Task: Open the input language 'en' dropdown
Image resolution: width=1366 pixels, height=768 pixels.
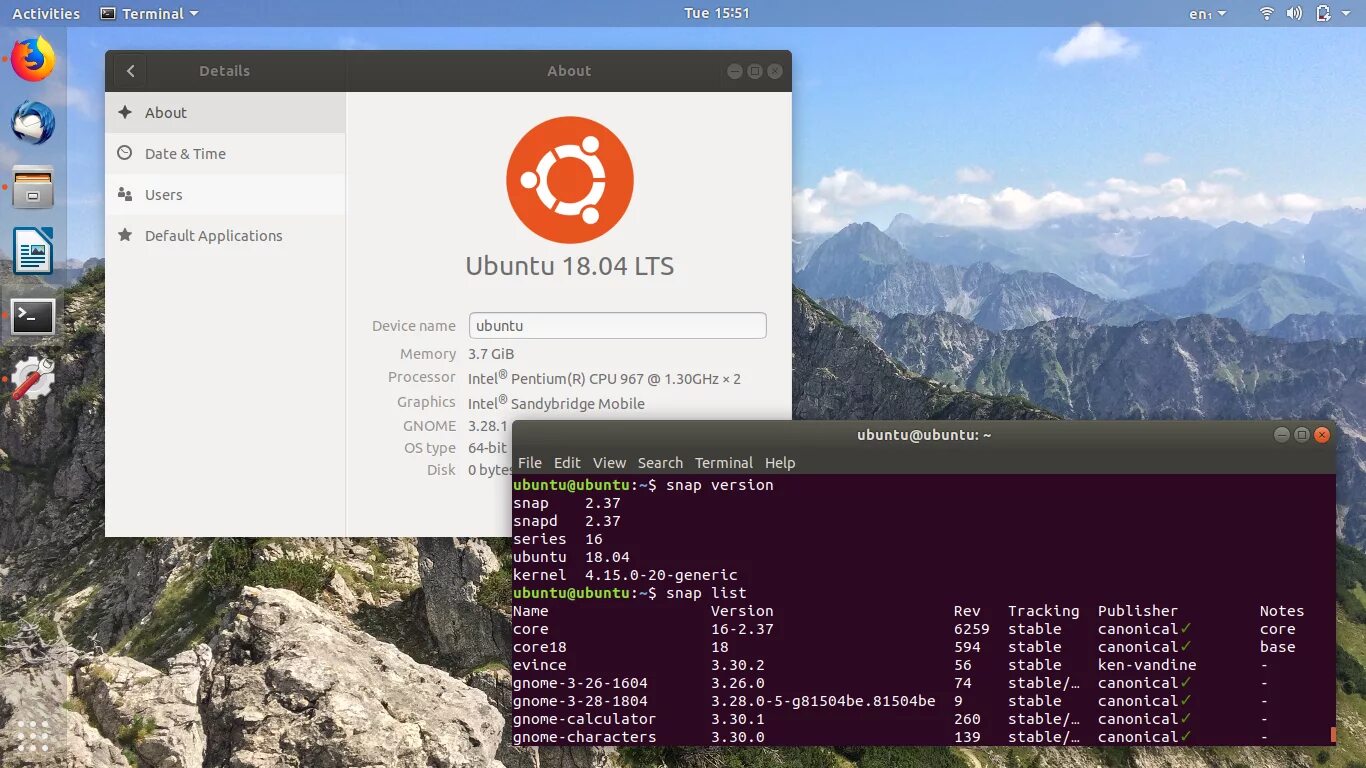Action: pos(1208,14)
